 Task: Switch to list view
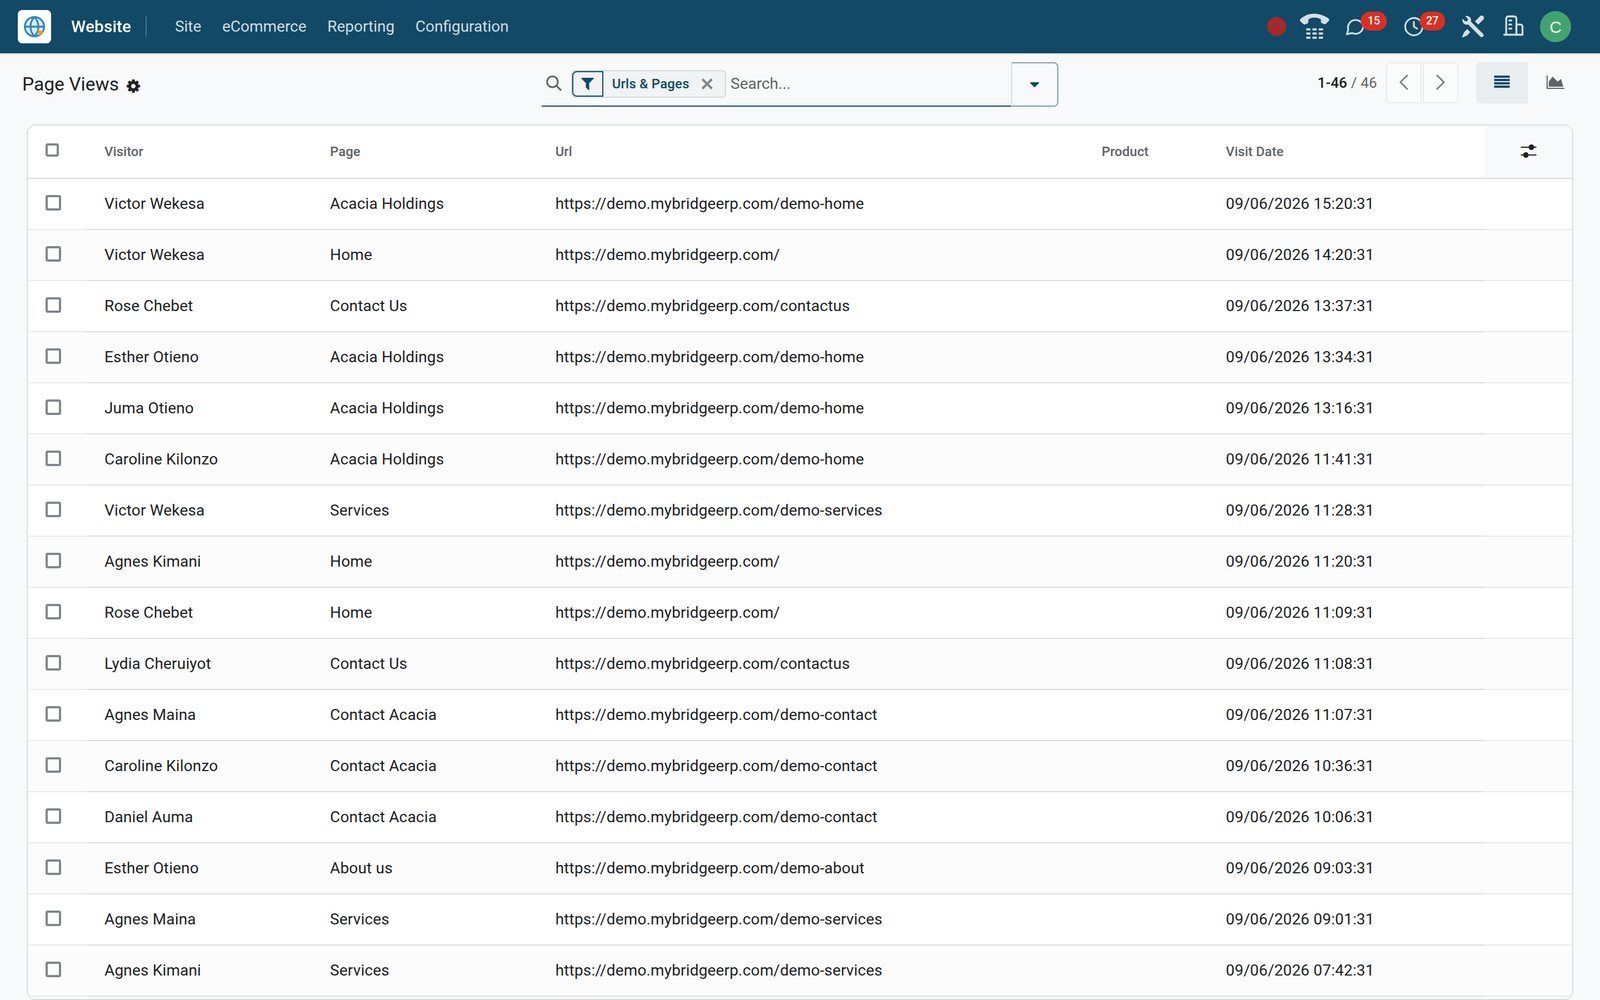1502,83
